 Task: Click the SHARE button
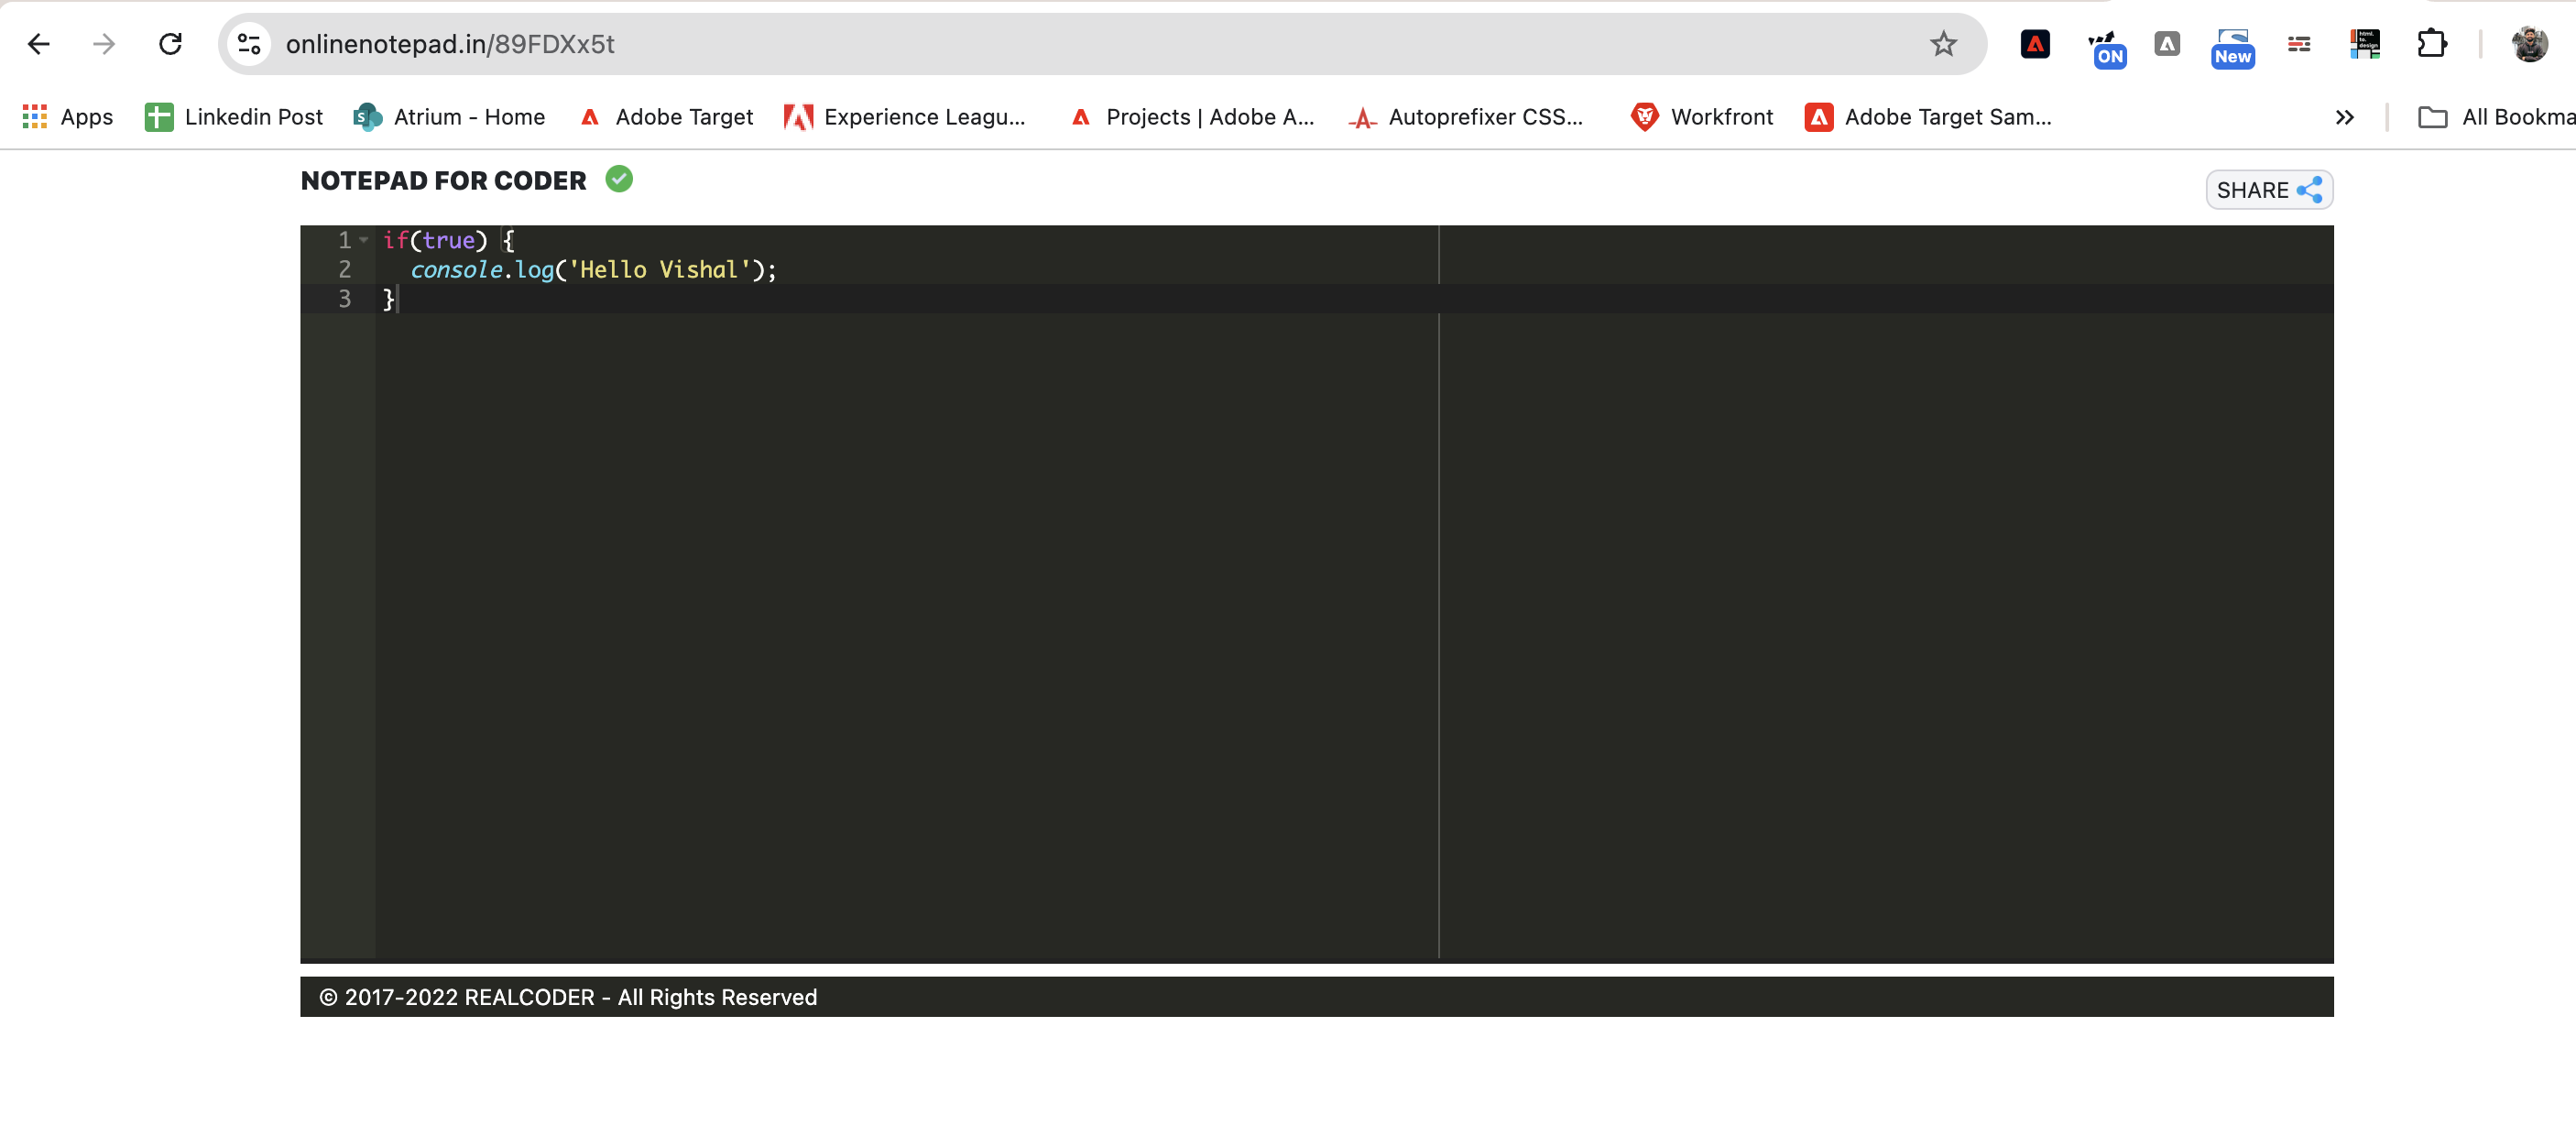(2269, 190)
